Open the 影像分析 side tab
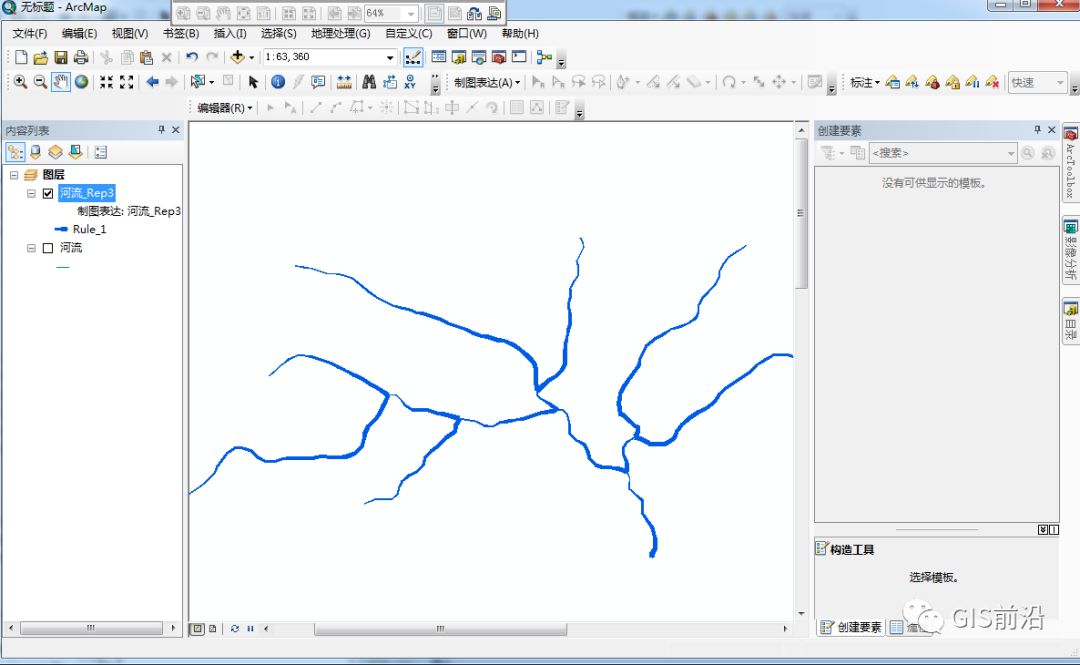The image size is (1080, 665). tap(1070, 250)
